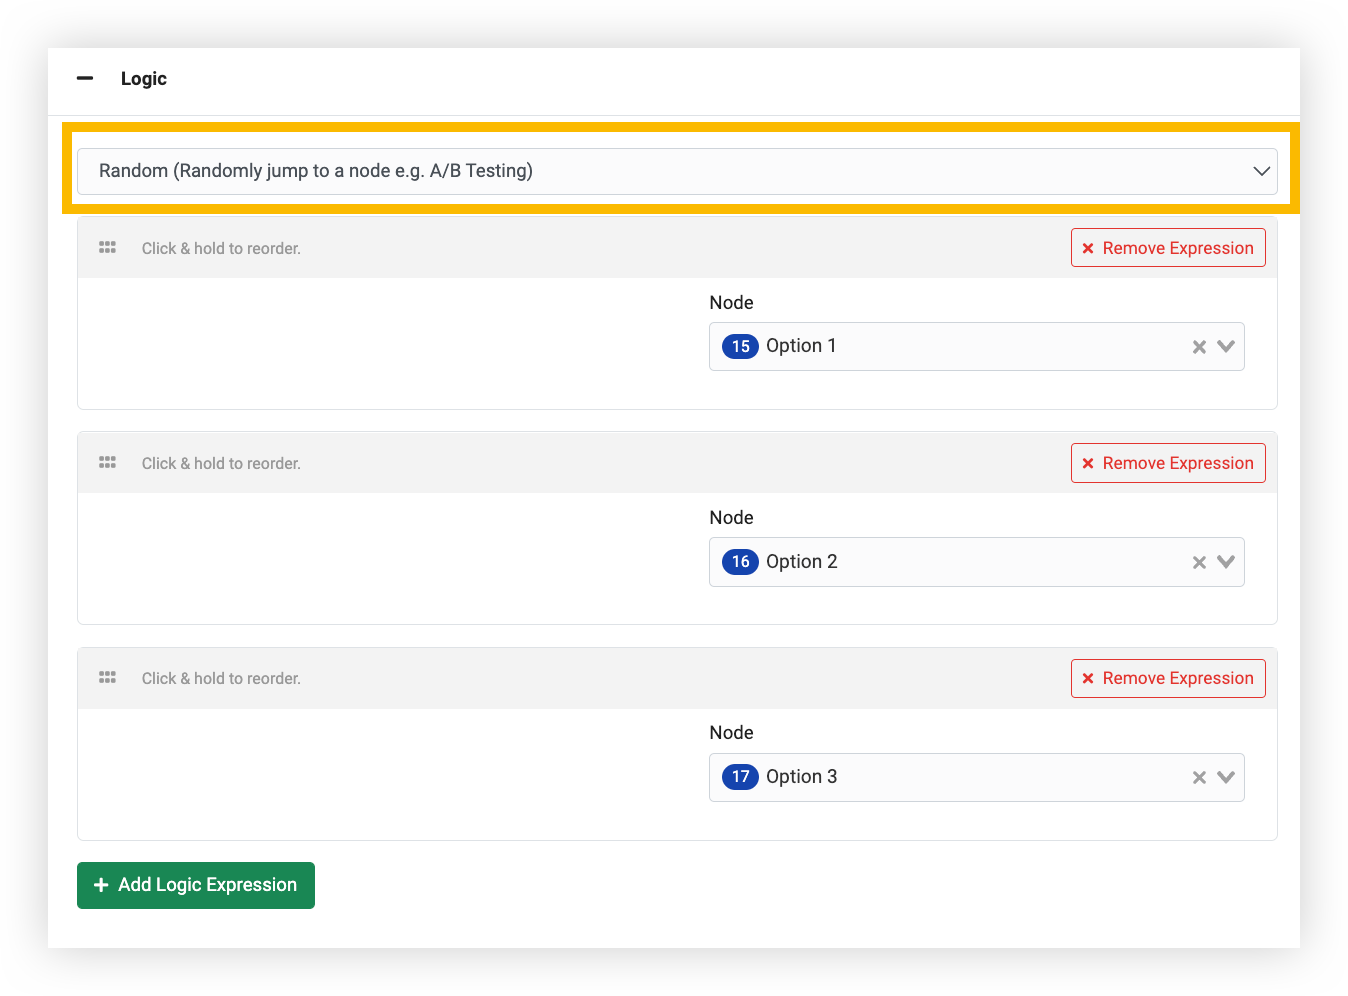Open the Random logic type dropdown
Image resolution: width=1348 pixels, height=996 pixels.
tap(676, 171)
